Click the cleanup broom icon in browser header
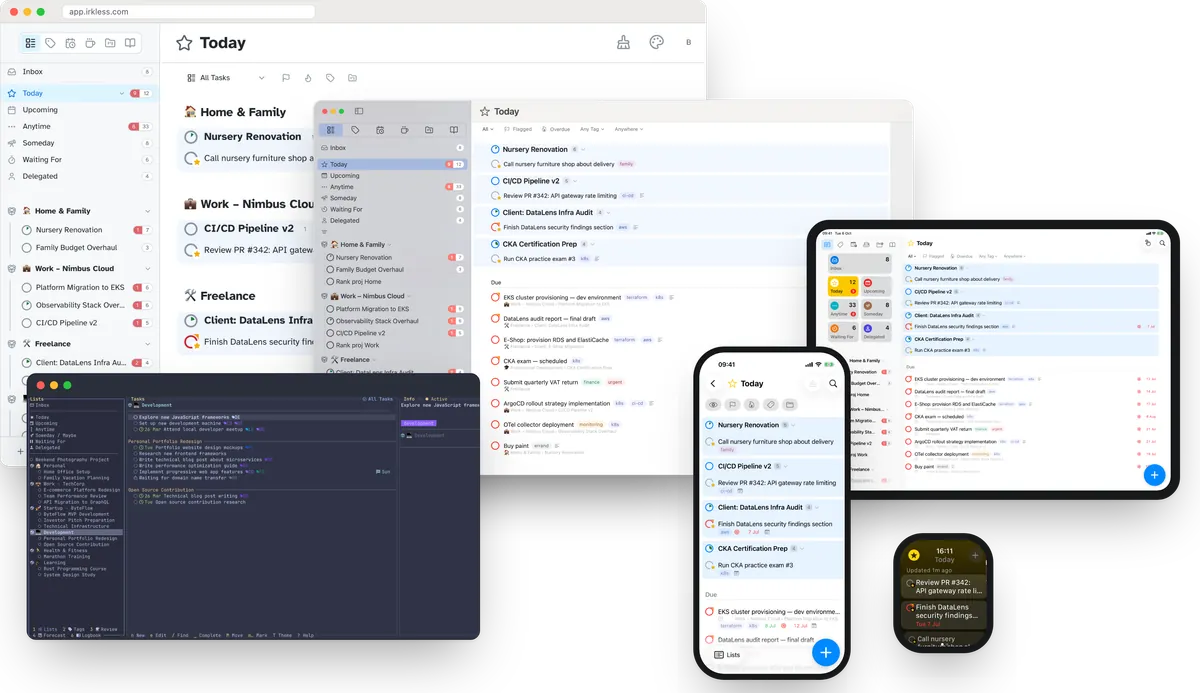This screenshot has height=693, width=1200. click(624, 42)
